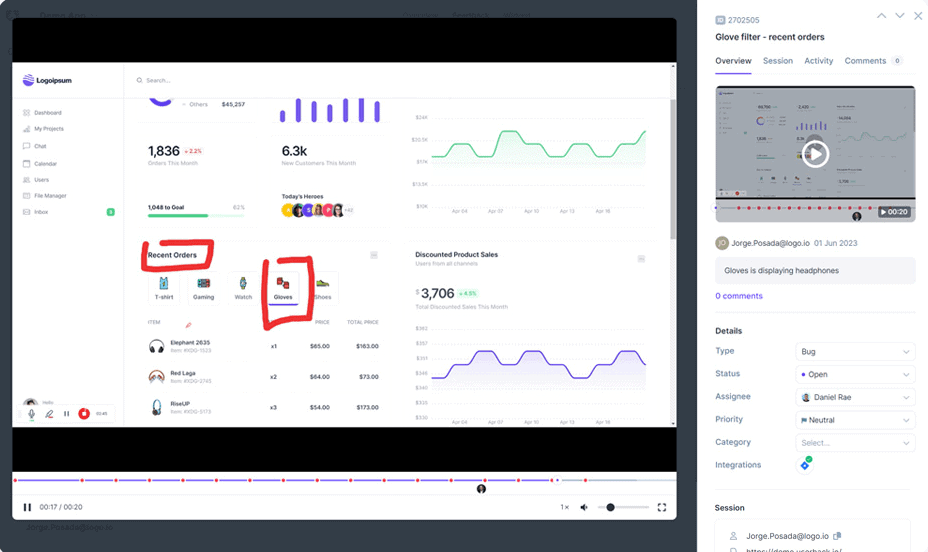The image size is (928, 552).
Task: Change the 1× playback speed
Action: [x=564, y=508]
